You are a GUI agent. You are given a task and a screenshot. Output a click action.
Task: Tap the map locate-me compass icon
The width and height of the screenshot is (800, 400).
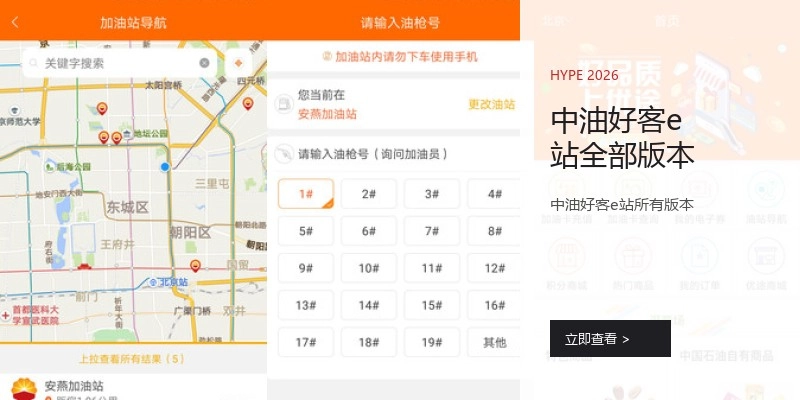[238, 63]
